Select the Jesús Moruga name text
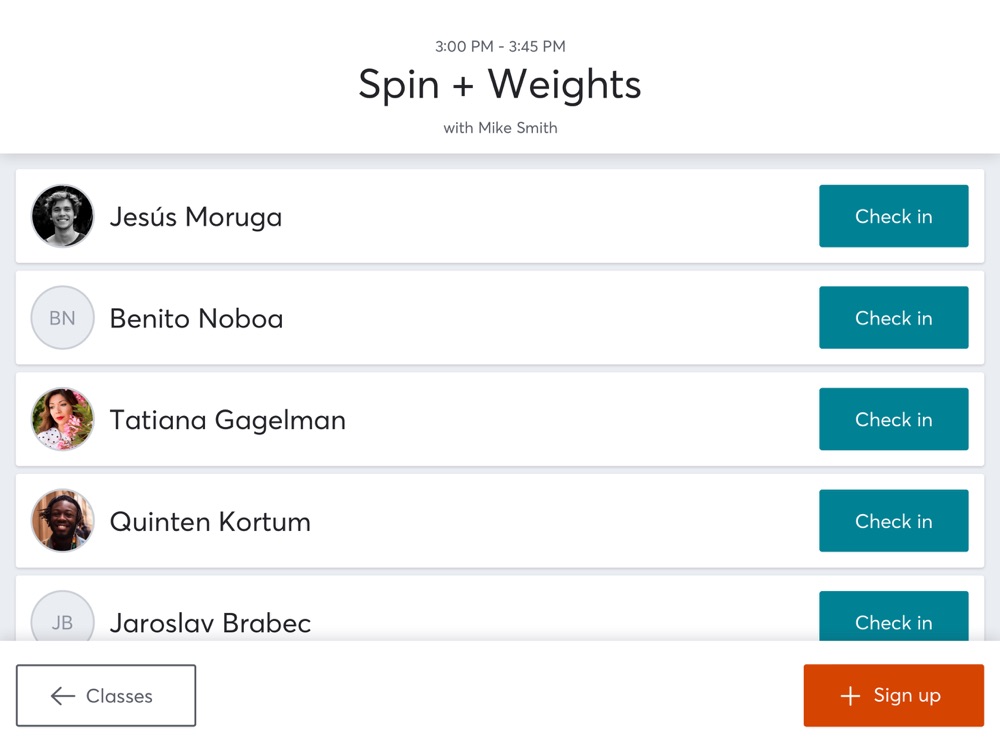1000x750 pixels. tap(196, 217)
